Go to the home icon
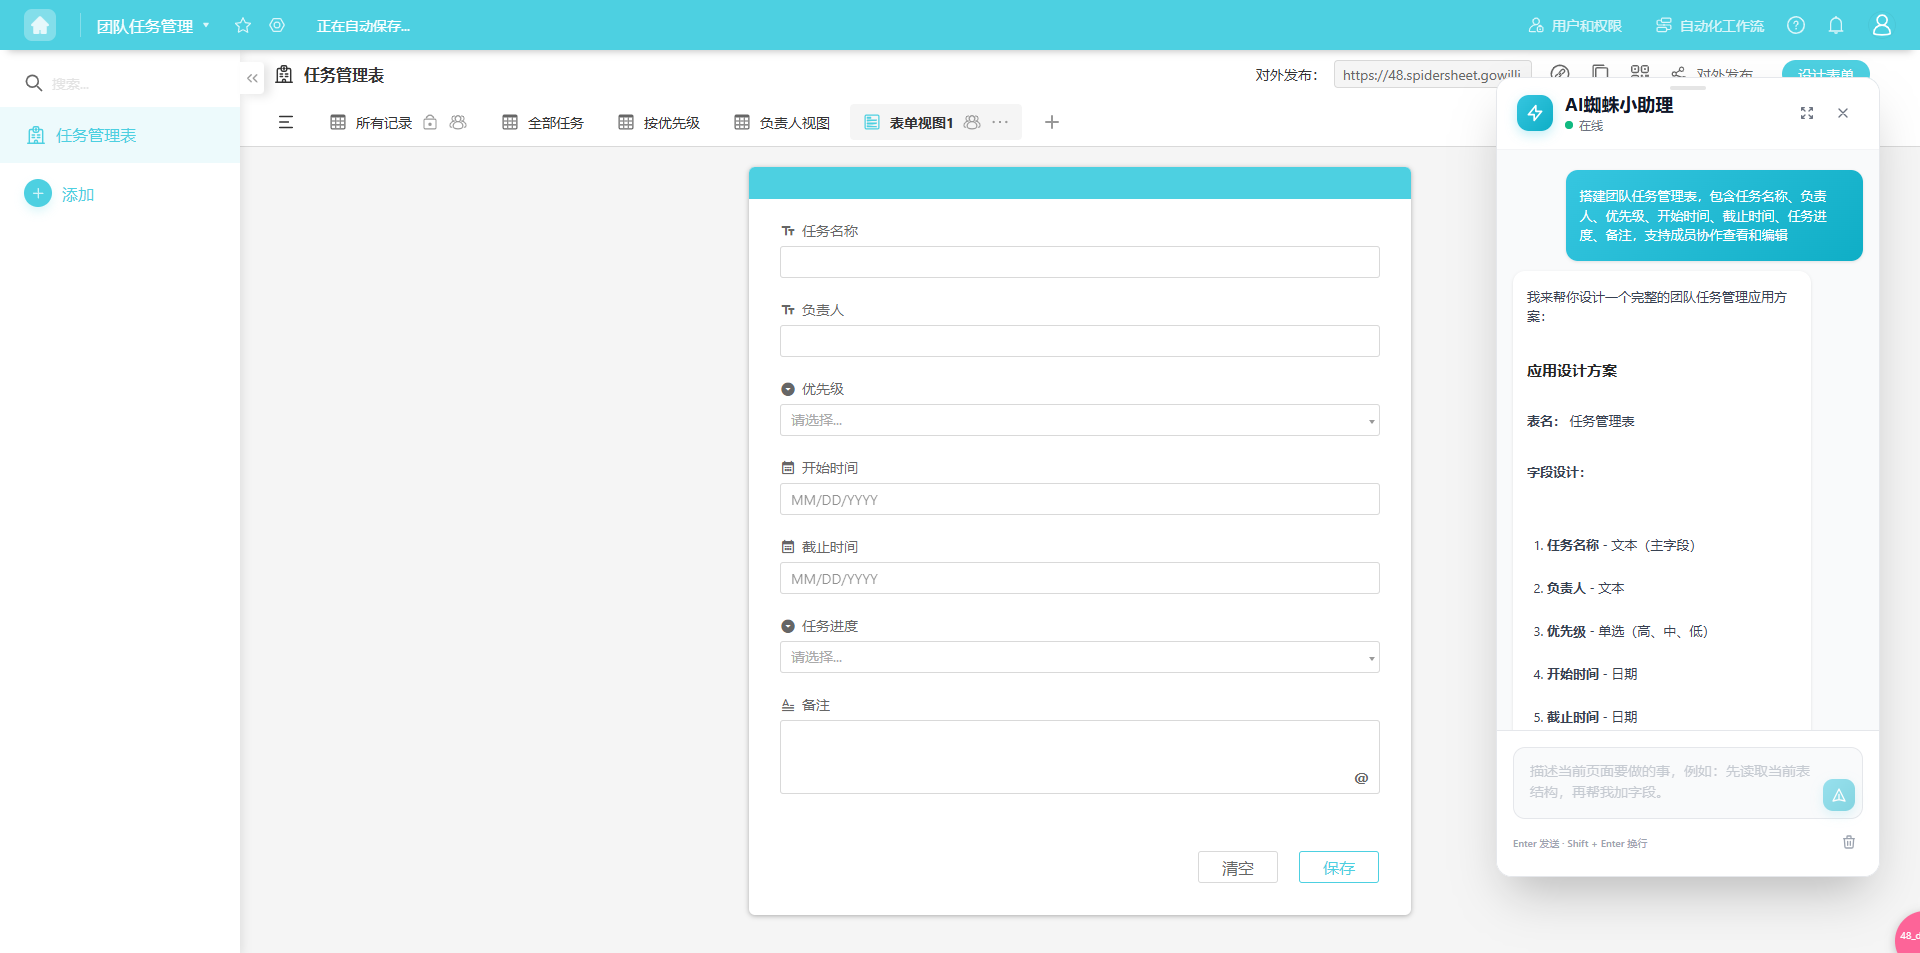 point(40,25)
